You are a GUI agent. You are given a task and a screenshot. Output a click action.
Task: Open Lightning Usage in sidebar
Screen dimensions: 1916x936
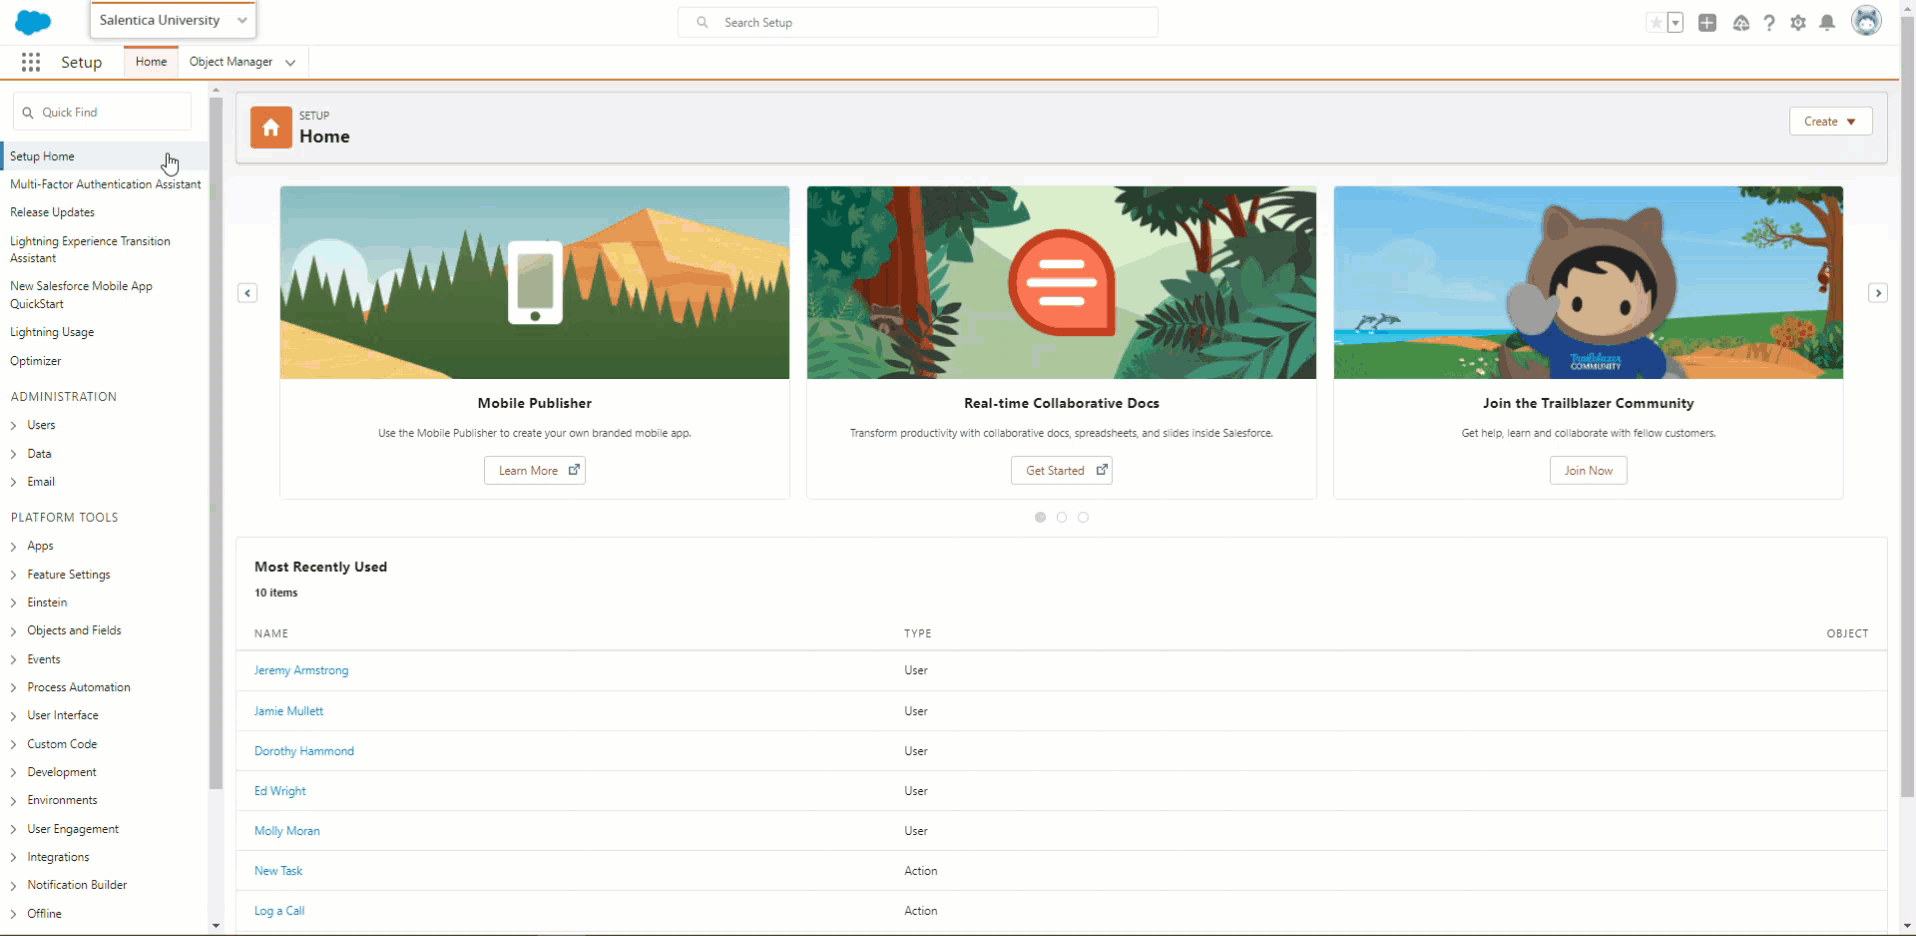52,332
